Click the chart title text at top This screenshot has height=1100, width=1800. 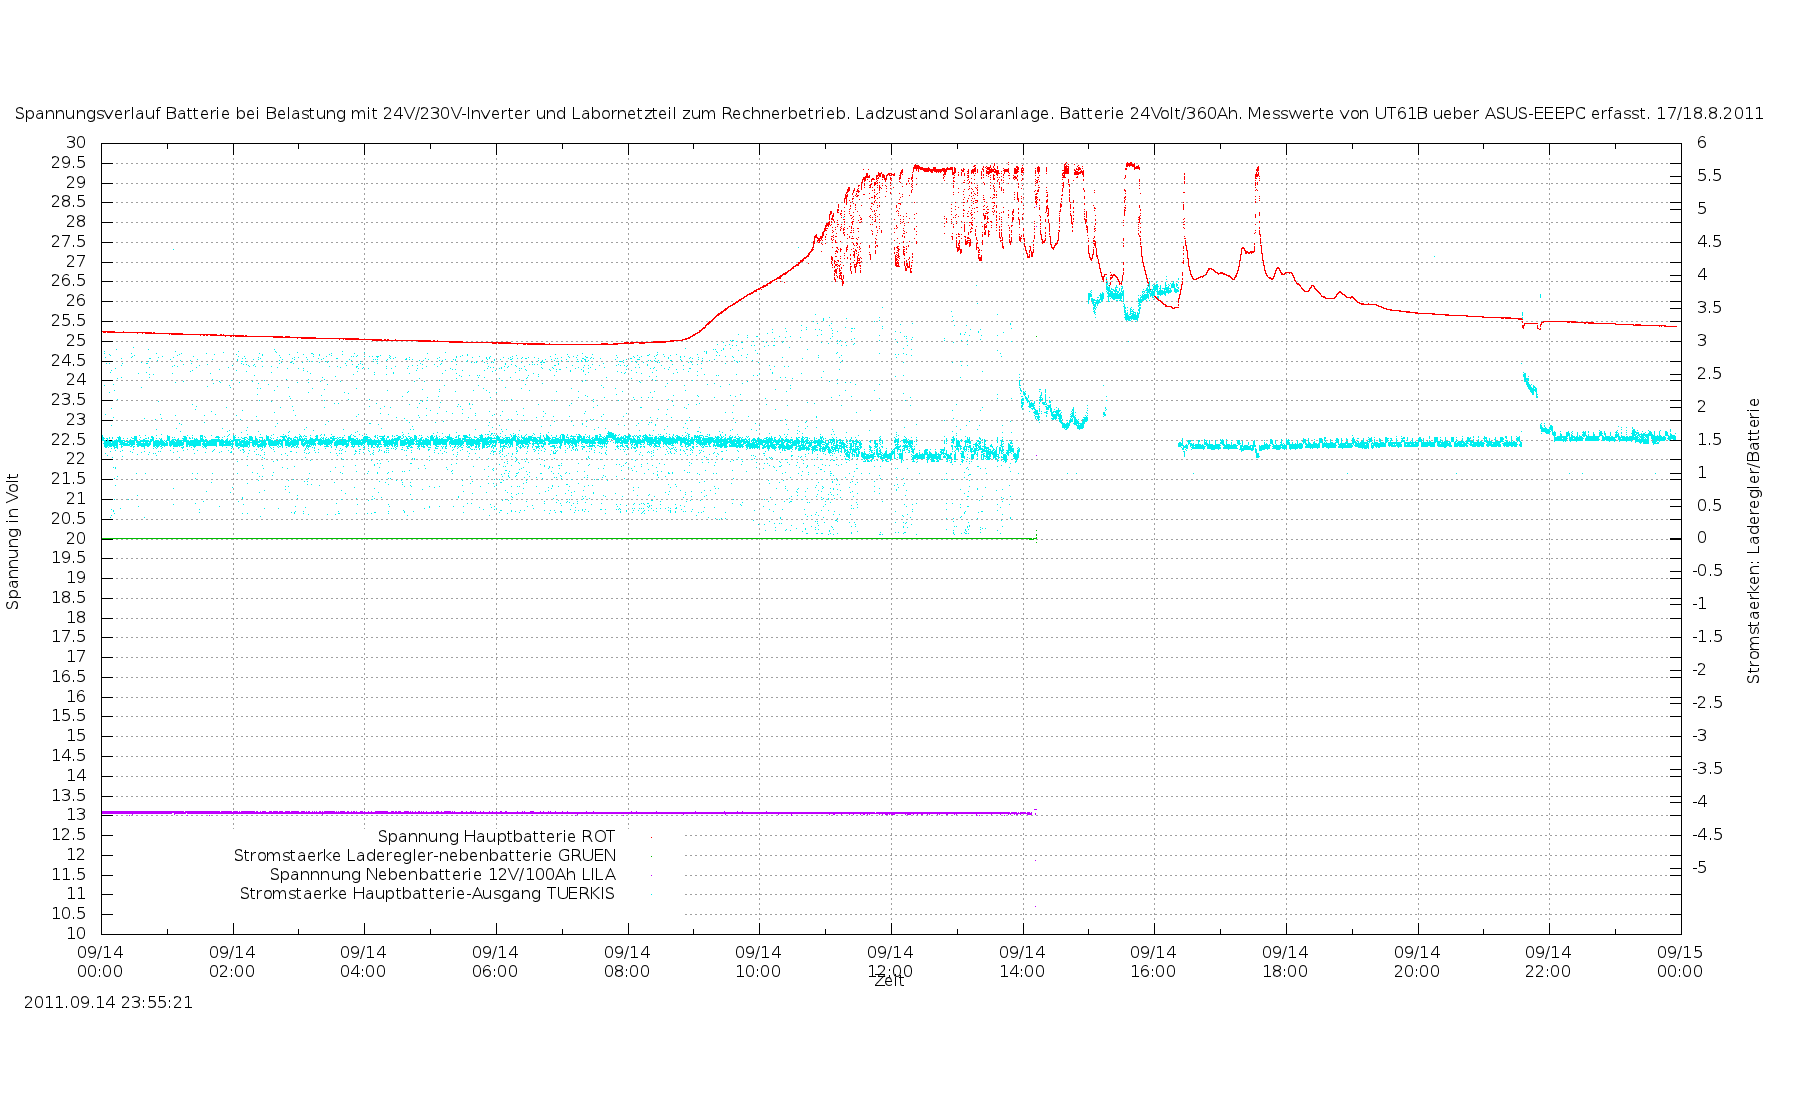889,114
